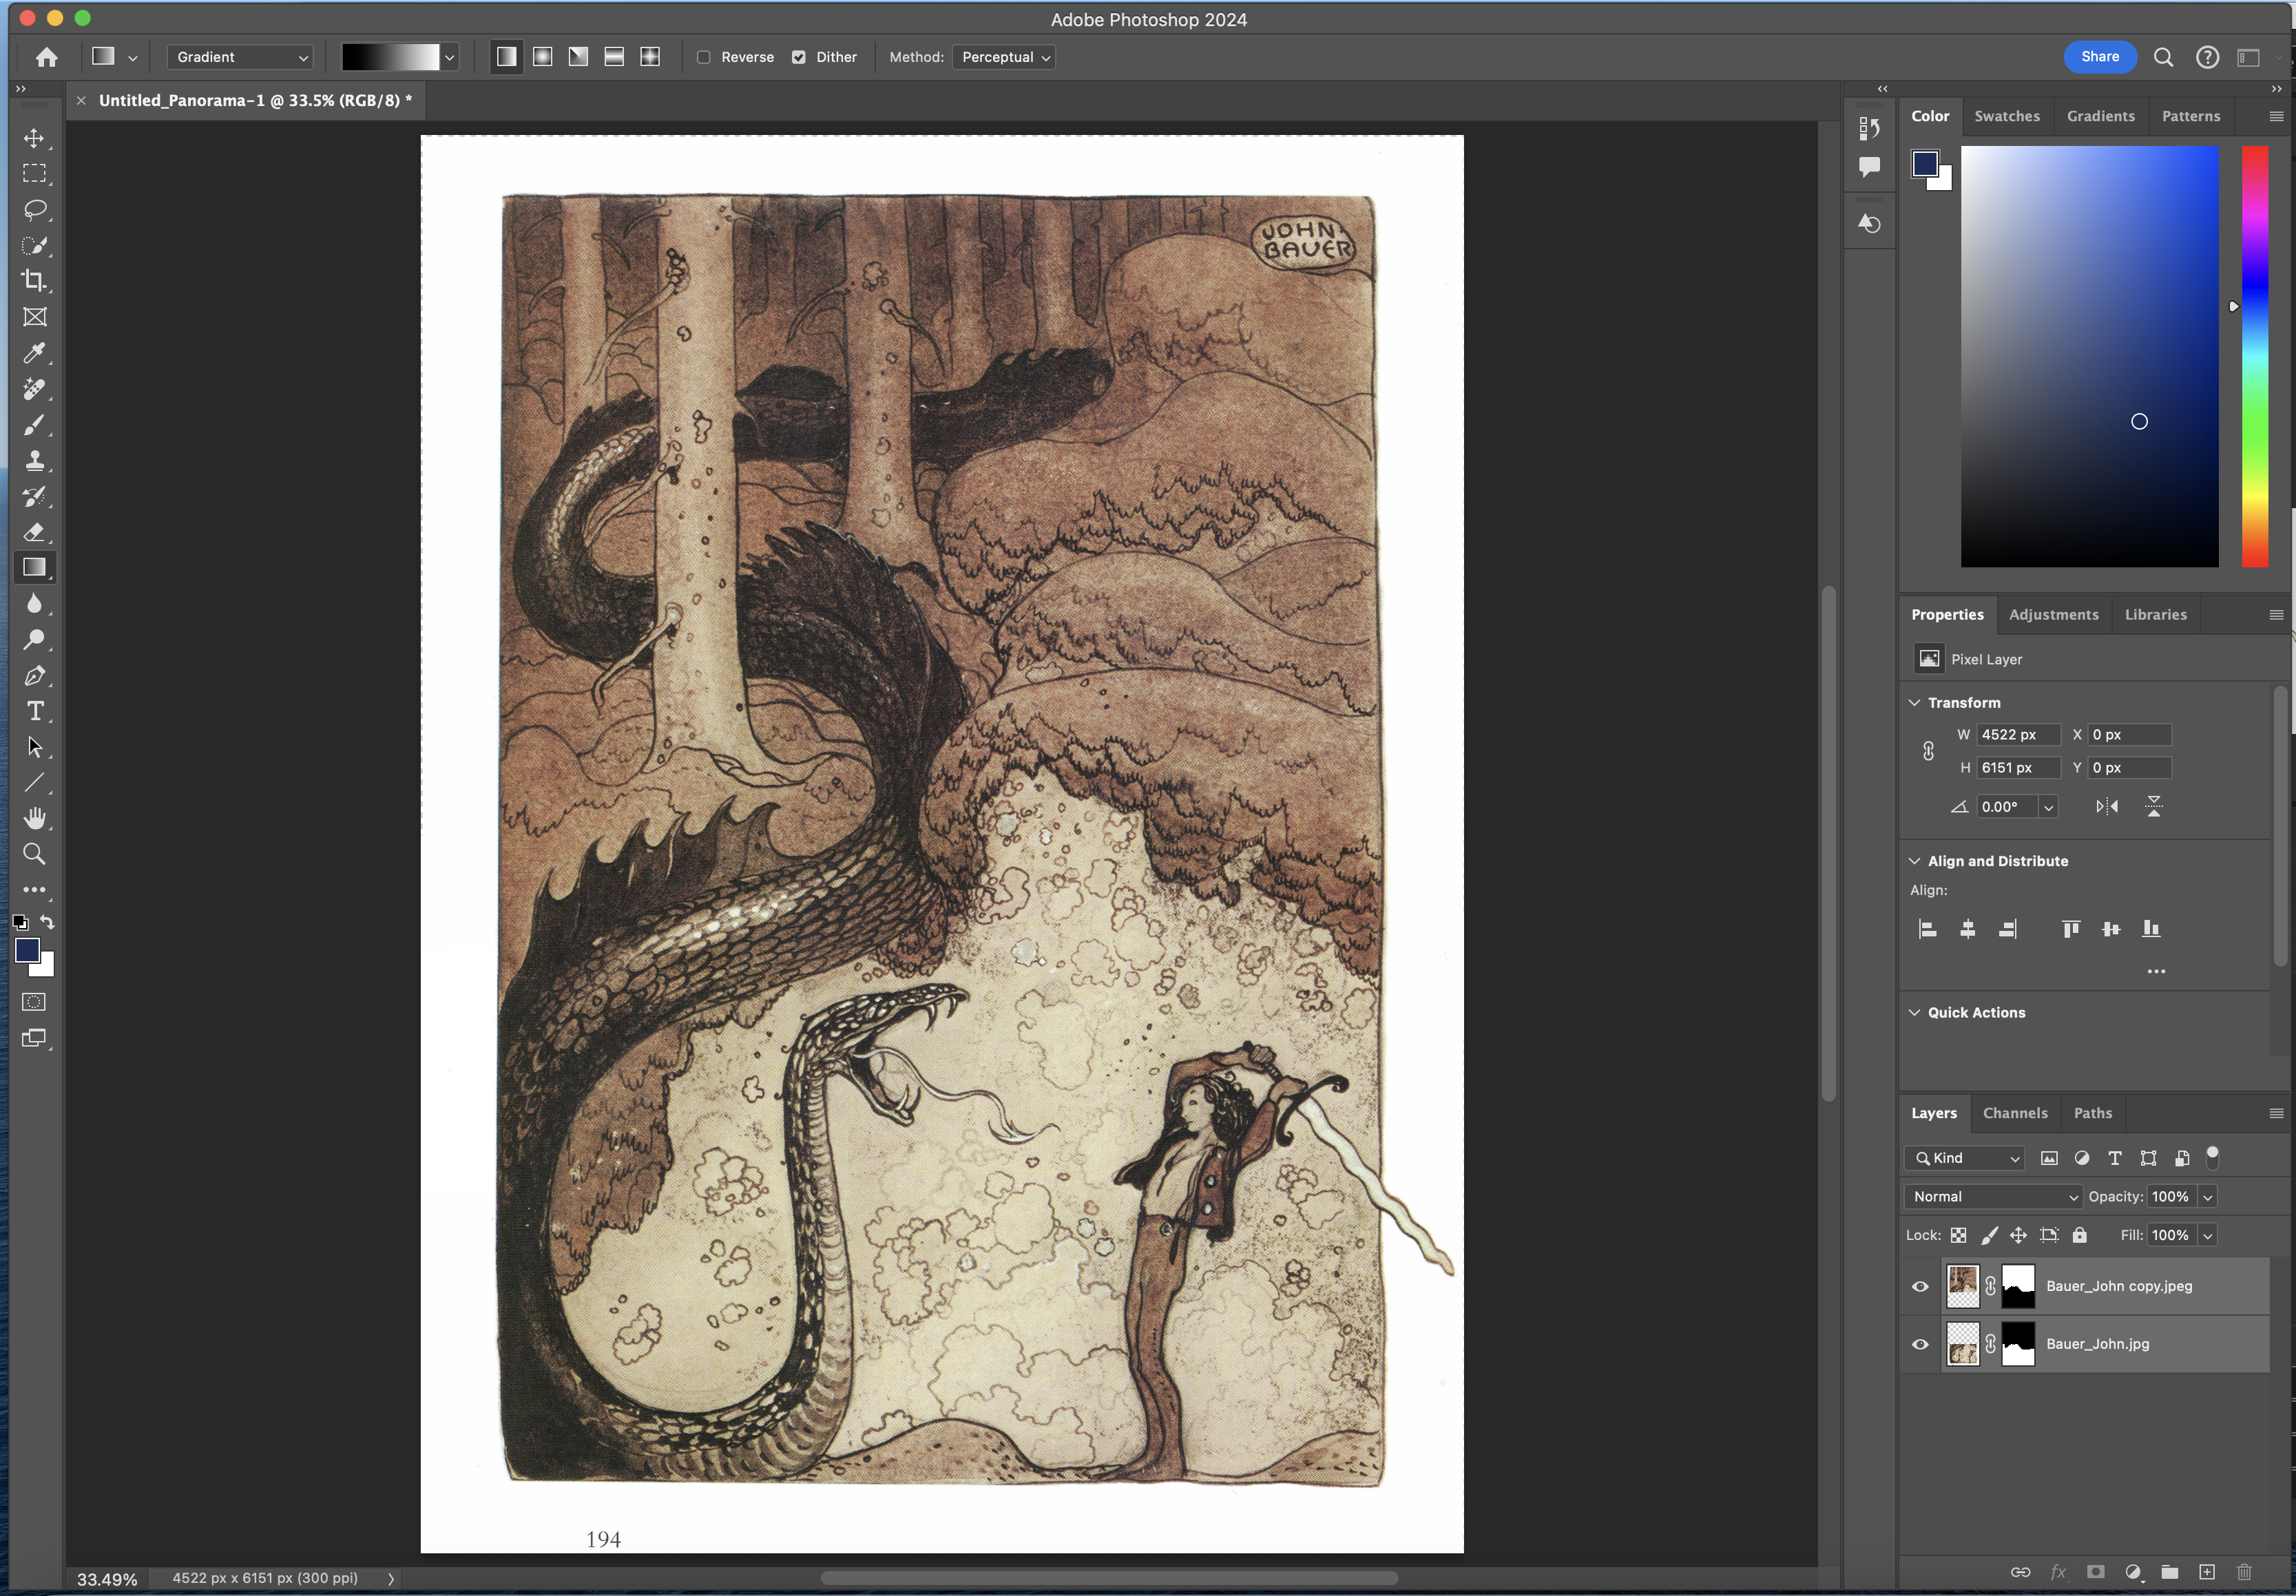Select the Path Selection tool
The image size is (2296, 1596).
tap(34, 747)
